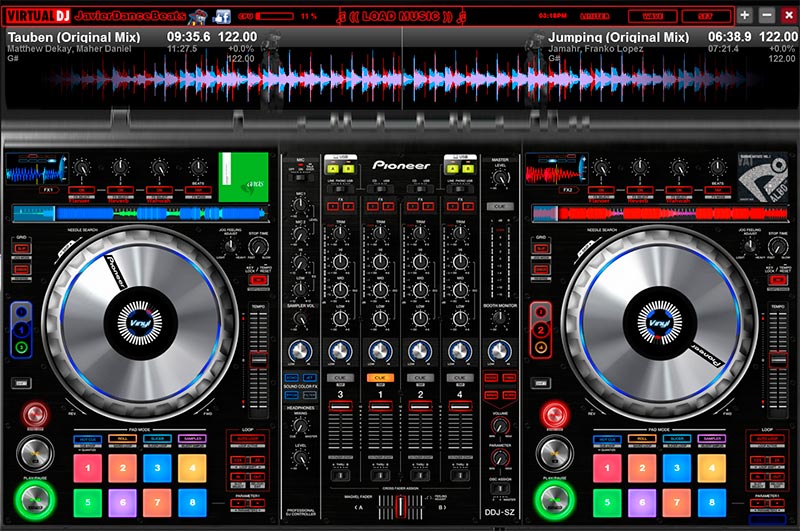The width and height of the screenshot is (800, 531).
Task: Toggle the Master Cue button
Action: pos(499,207)
